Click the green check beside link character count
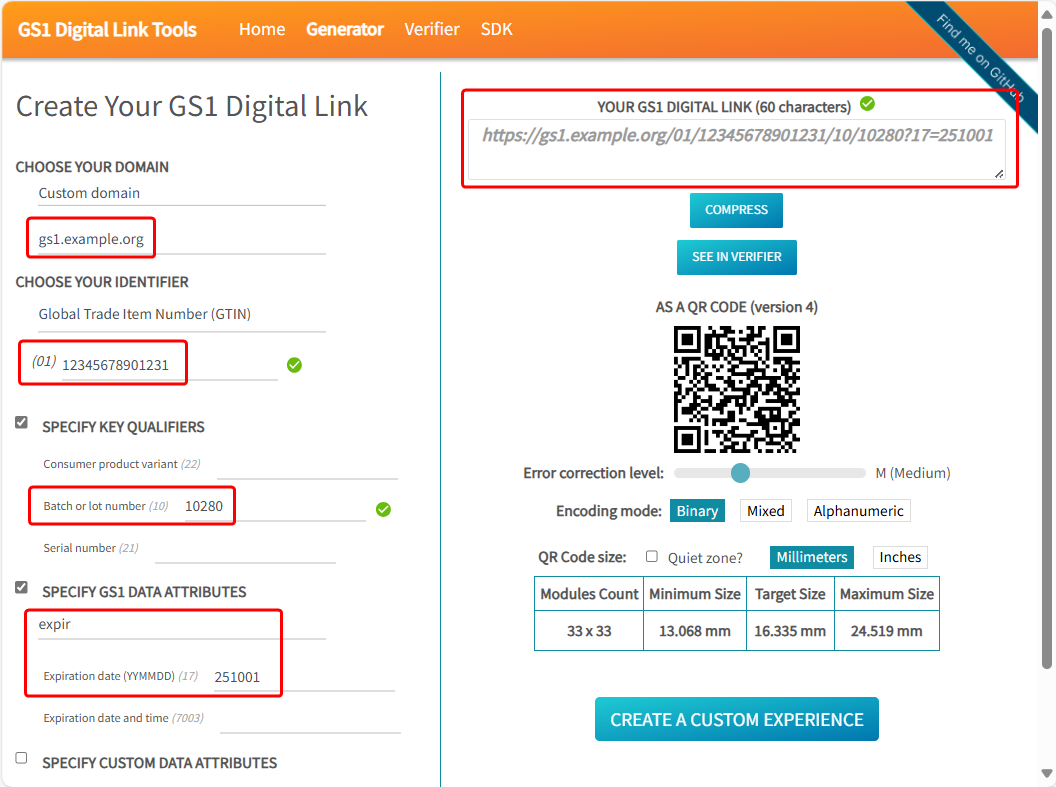Image resolution: width=1056 pixels, height=787 pixels. [x=867, y=104]
